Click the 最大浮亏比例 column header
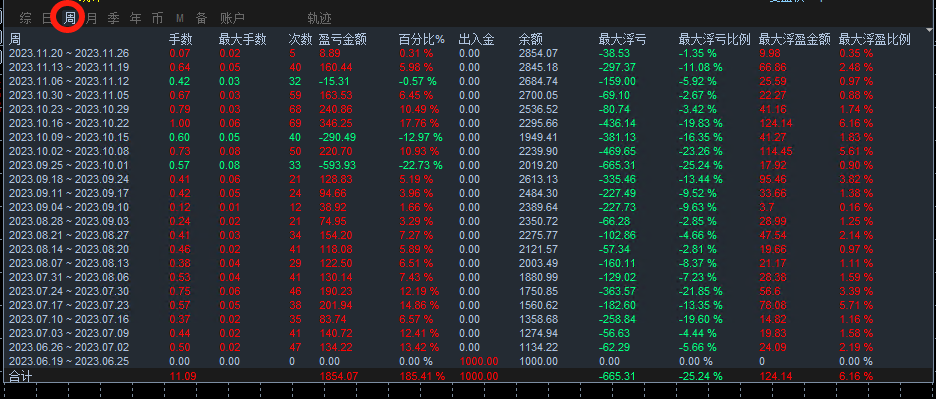The height and width of the screenshot is (399, 936). (x=714, y=40)
